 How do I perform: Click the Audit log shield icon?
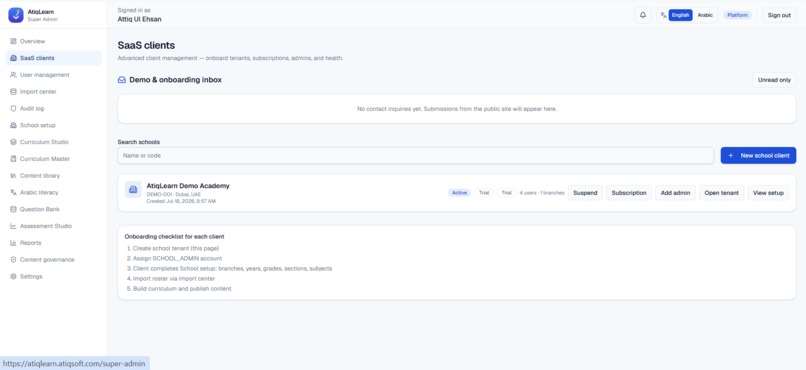(x=13, y=108)
